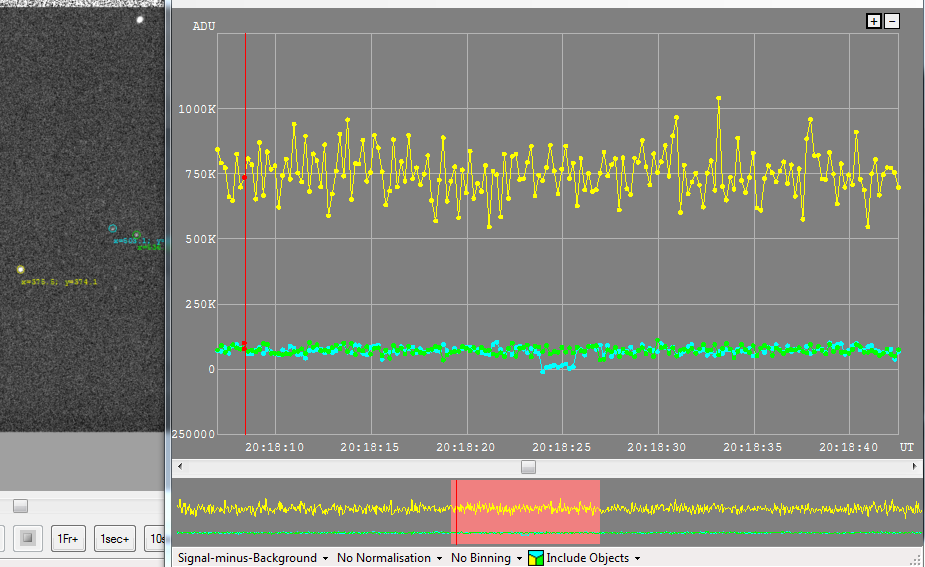This screenshot has height=567, width=925.
Task: Click the frame position slider handle
Action: coord(20,506)
